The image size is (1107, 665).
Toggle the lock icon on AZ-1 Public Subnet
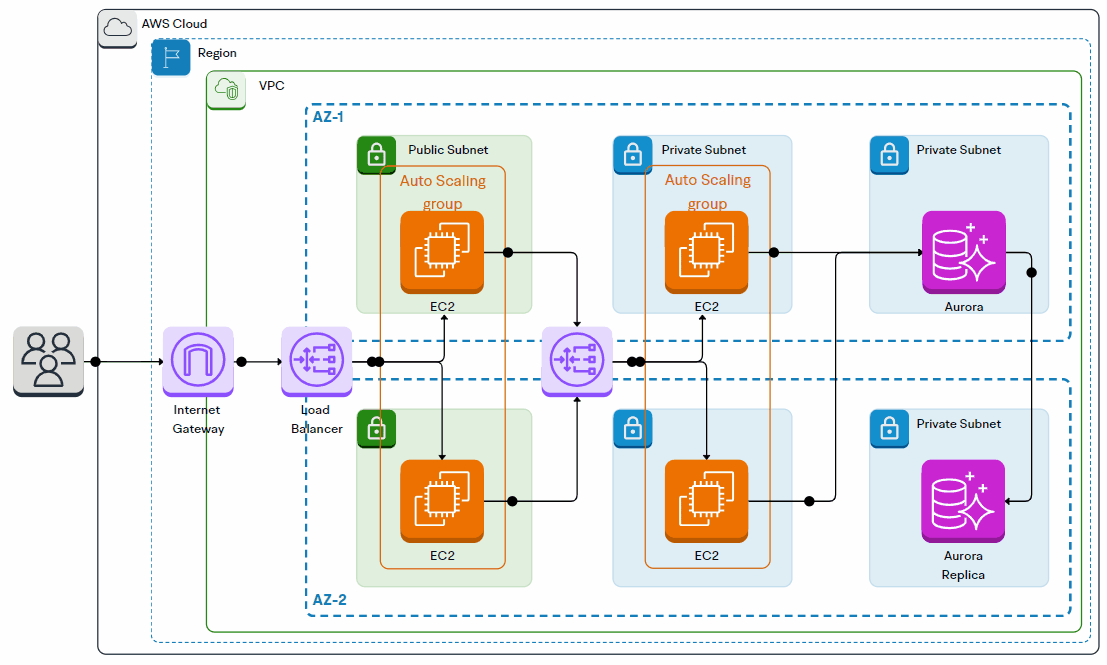click(x=377, y=155)
